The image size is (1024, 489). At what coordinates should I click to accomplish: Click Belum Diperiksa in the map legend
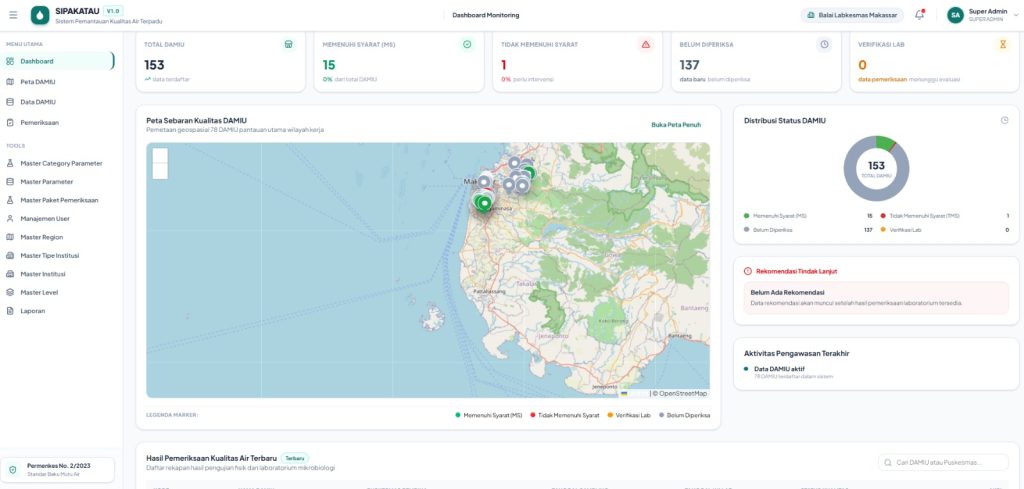pos(684,415)
